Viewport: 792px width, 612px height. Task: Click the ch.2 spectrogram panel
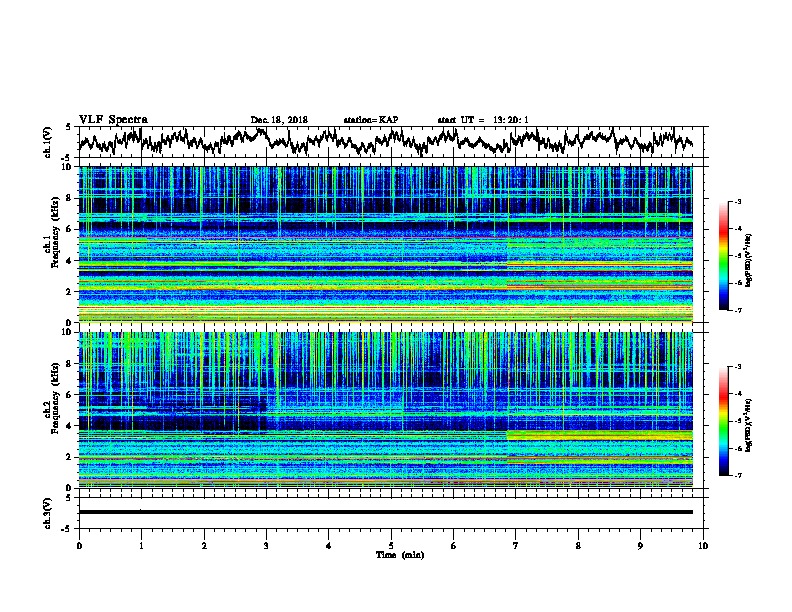pyautogui.click(x=385, y=410)
